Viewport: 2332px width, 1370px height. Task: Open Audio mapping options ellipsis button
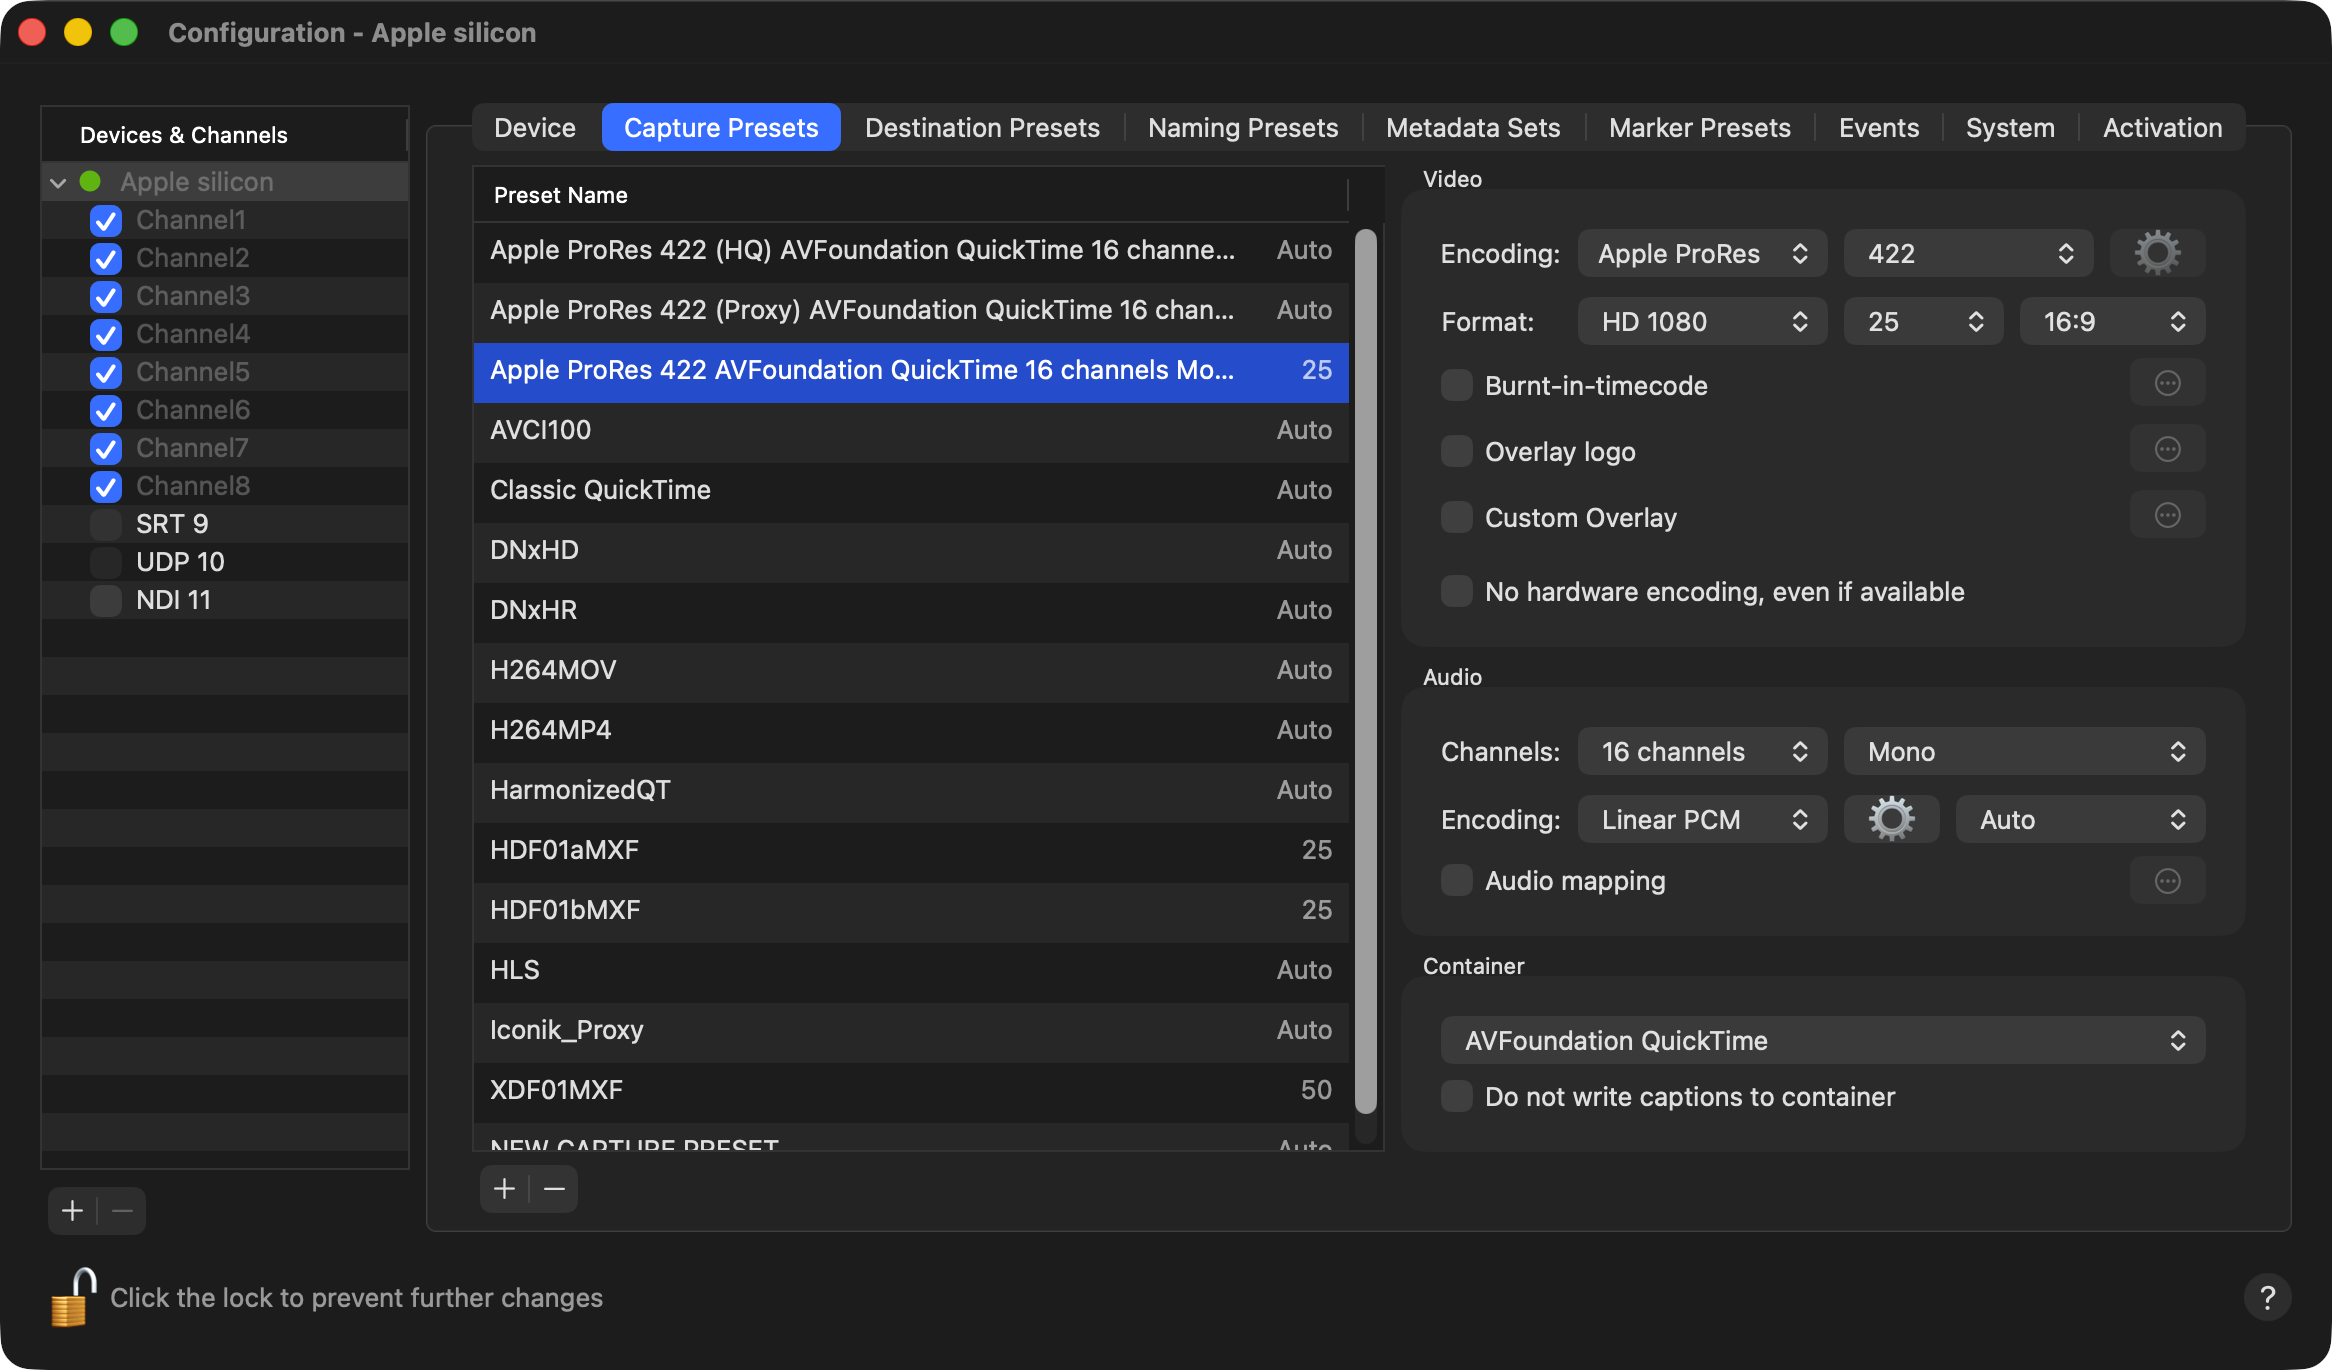(2167, 881)
